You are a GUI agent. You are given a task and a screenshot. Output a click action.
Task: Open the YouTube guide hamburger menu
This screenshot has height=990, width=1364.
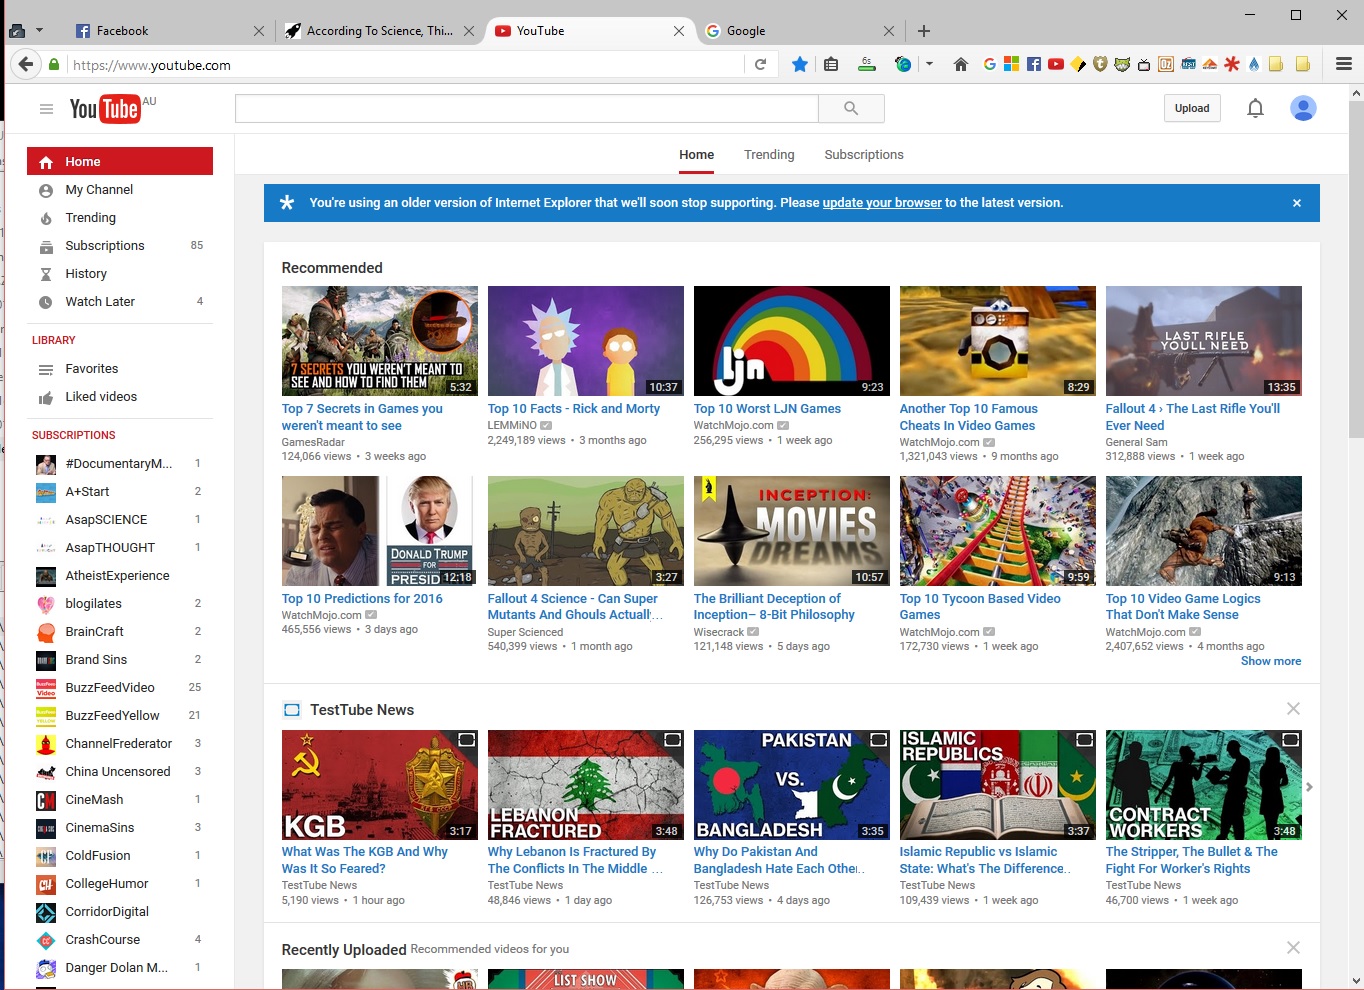(x=46, y=109)
